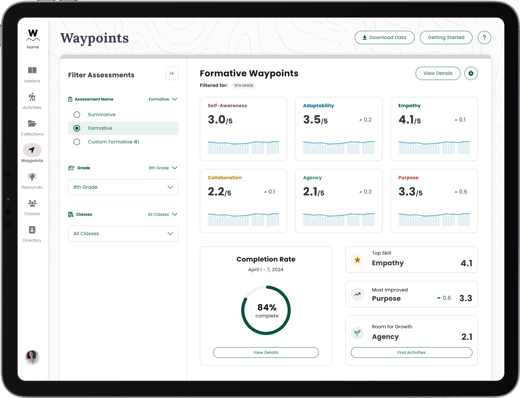
Task: Select the Formative radio option
Action: point(77,128)
